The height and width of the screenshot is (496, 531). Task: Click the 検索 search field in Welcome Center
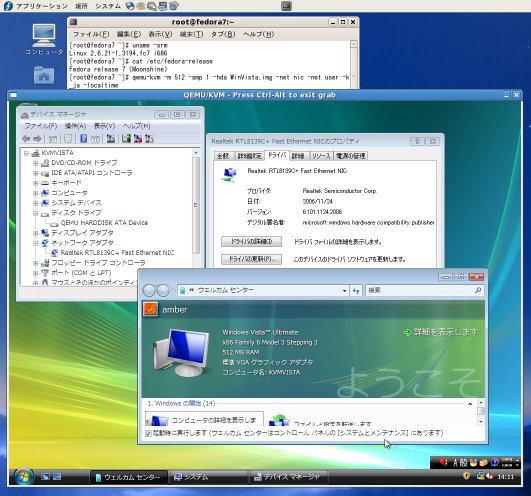[425, 290]
